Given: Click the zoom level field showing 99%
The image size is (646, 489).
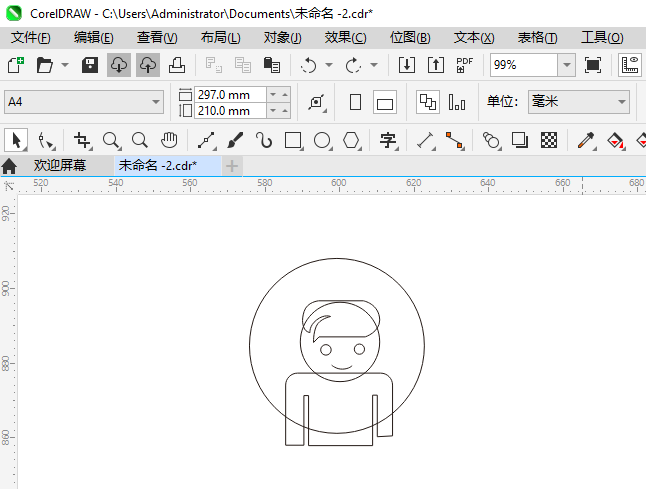Looking at the screenshot, I should click(524, 65).
